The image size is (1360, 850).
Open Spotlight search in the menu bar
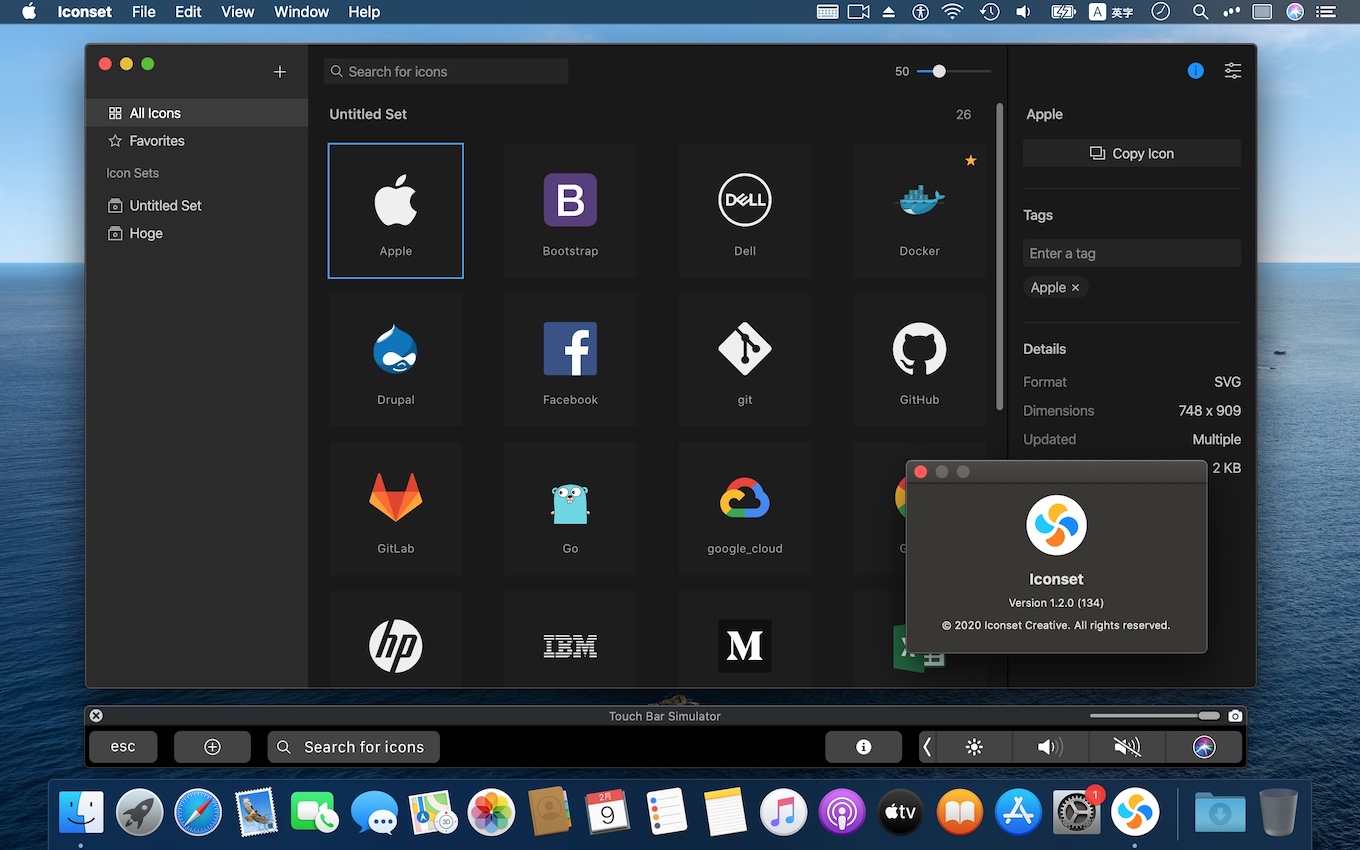pos(1200,12)
